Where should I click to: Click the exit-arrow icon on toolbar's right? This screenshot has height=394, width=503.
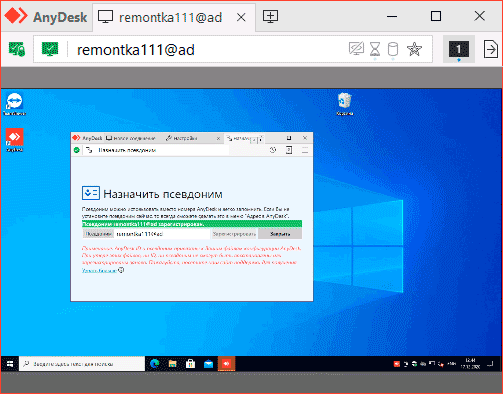click(491, 49)
